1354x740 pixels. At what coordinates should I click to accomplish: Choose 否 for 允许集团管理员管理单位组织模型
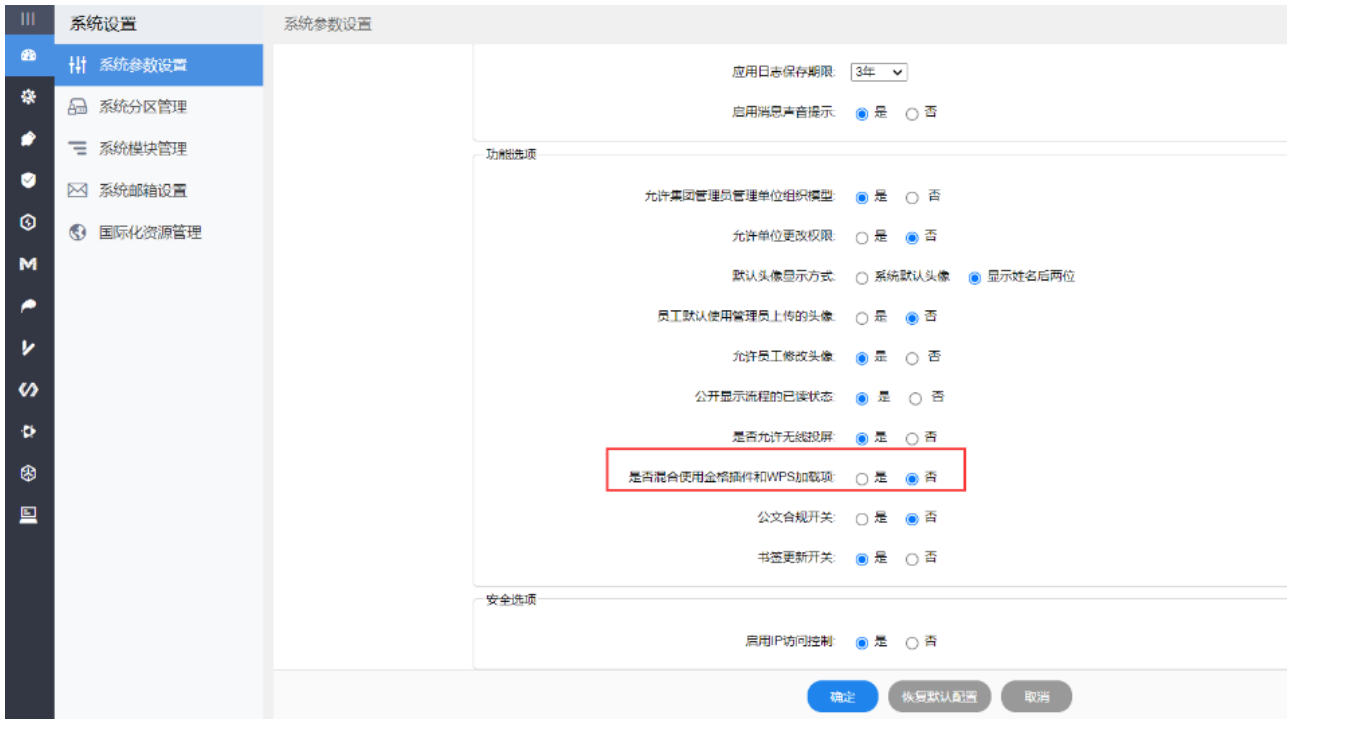pyautogui.click(x=912, y=198)
